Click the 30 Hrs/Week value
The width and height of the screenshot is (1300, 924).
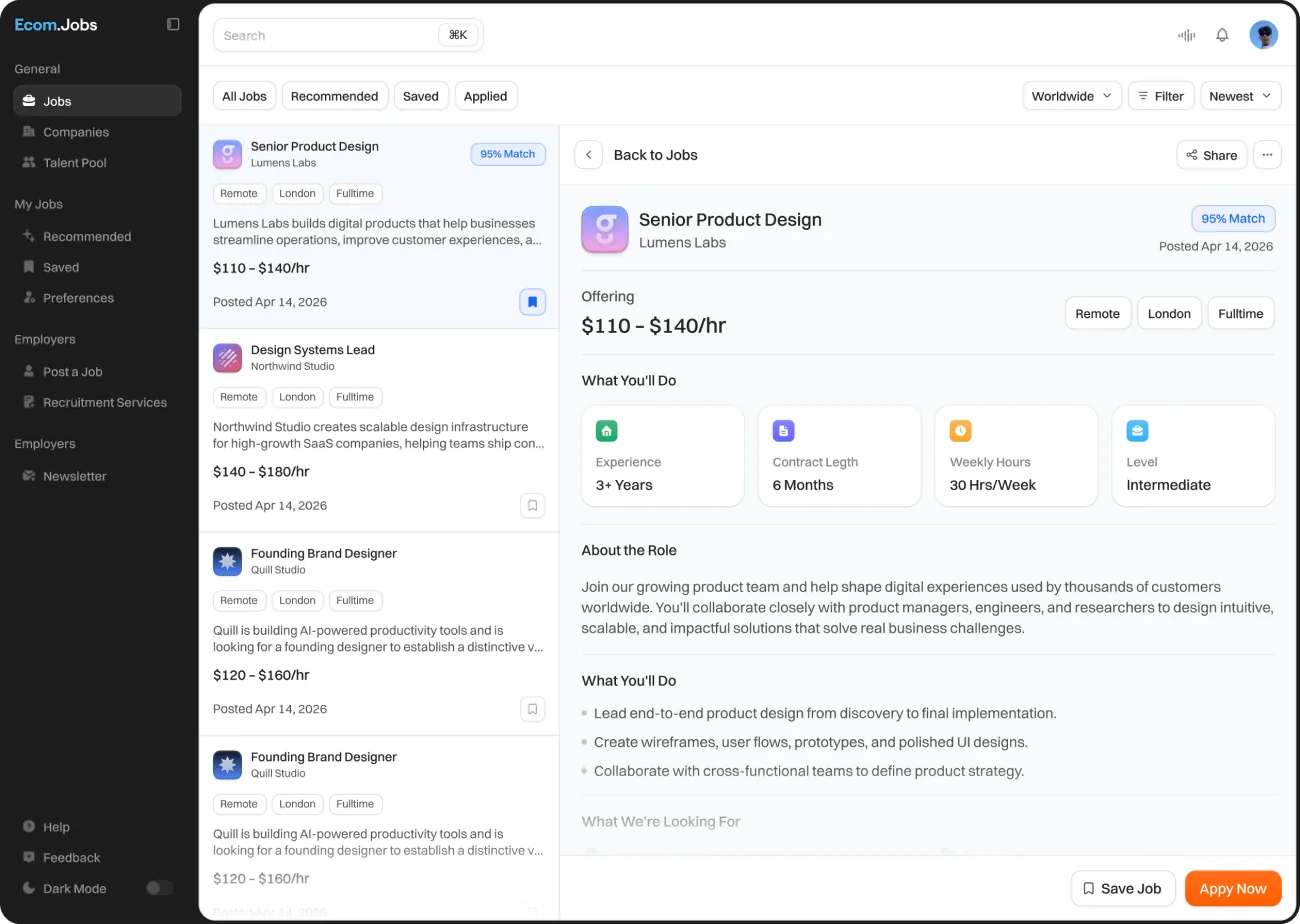993,485
